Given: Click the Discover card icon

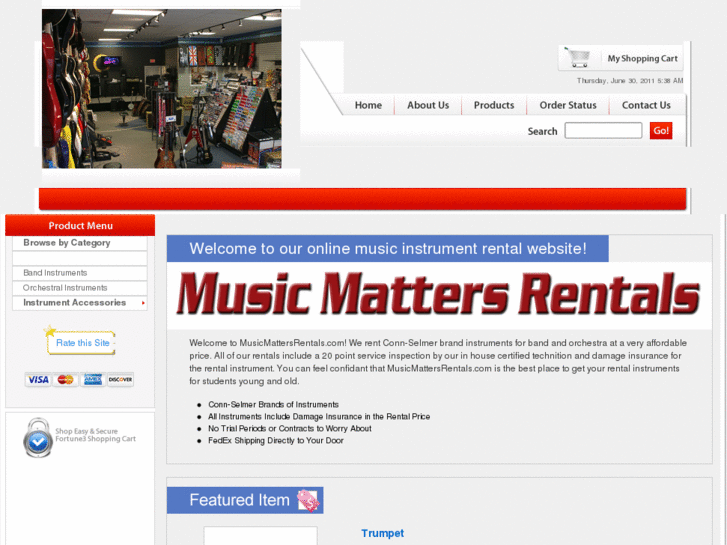Looking at the screenshot, I should (x=120, y=380).
